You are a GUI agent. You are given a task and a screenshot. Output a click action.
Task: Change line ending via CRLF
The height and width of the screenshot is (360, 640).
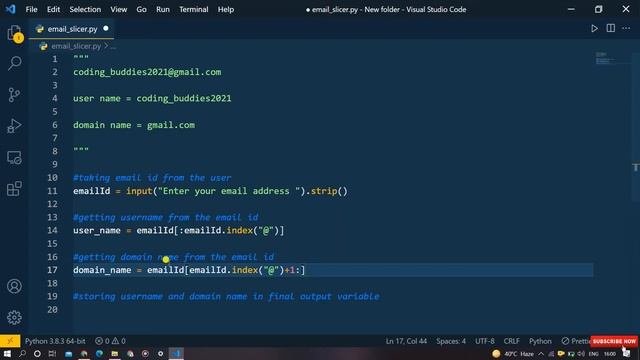coord(511,341)
